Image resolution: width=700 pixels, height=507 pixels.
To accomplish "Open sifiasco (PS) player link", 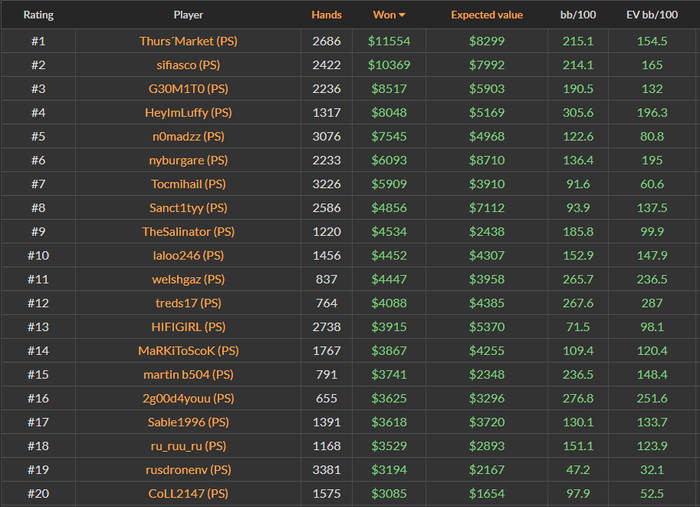I will coord(188,65).
